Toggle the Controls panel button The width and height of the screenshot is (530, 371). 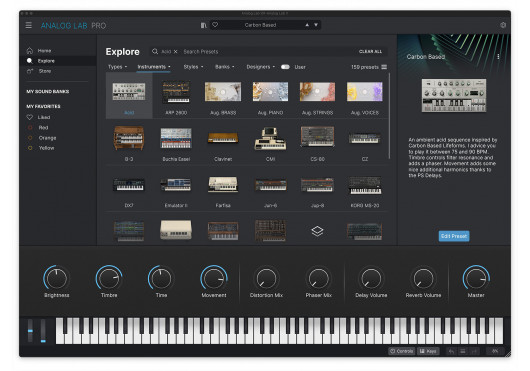(x=402, y=351)
